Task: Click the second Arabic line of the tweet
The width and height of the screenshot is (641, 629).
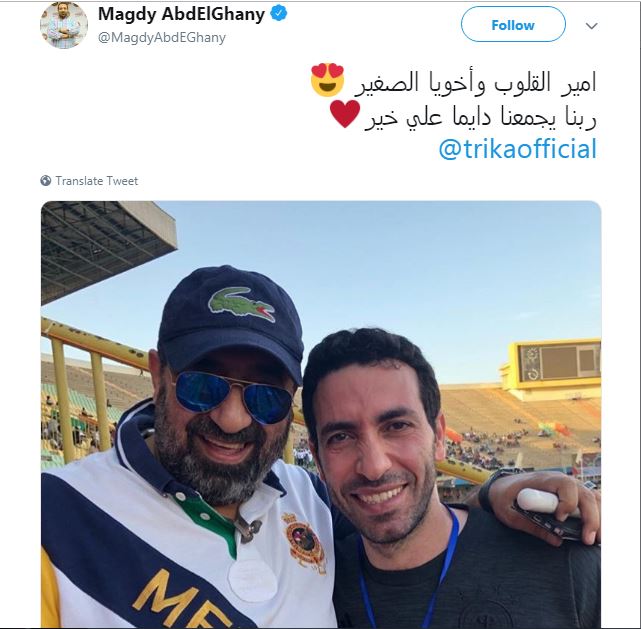Action: [481, 119]
